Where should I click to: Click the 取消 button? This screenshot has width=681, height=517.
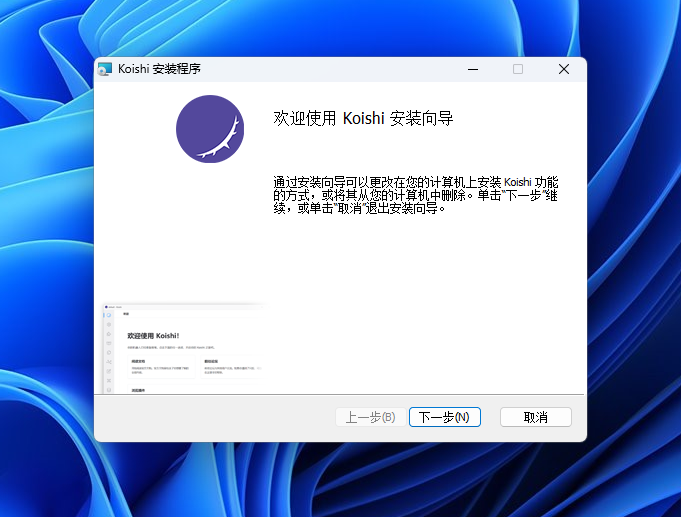click(536, 417)
